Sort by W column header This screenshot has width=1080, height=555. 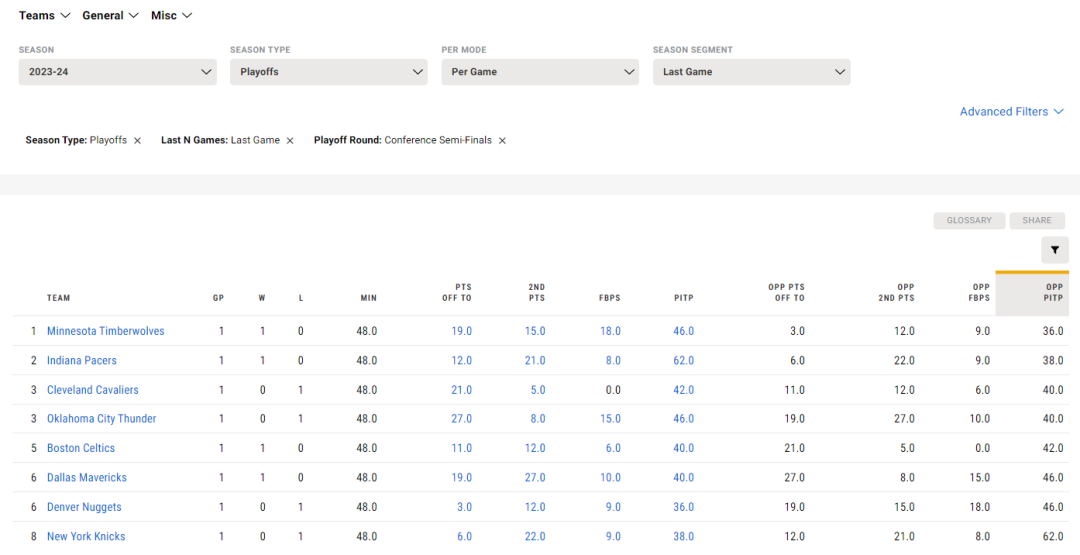(x=262, y=298)
